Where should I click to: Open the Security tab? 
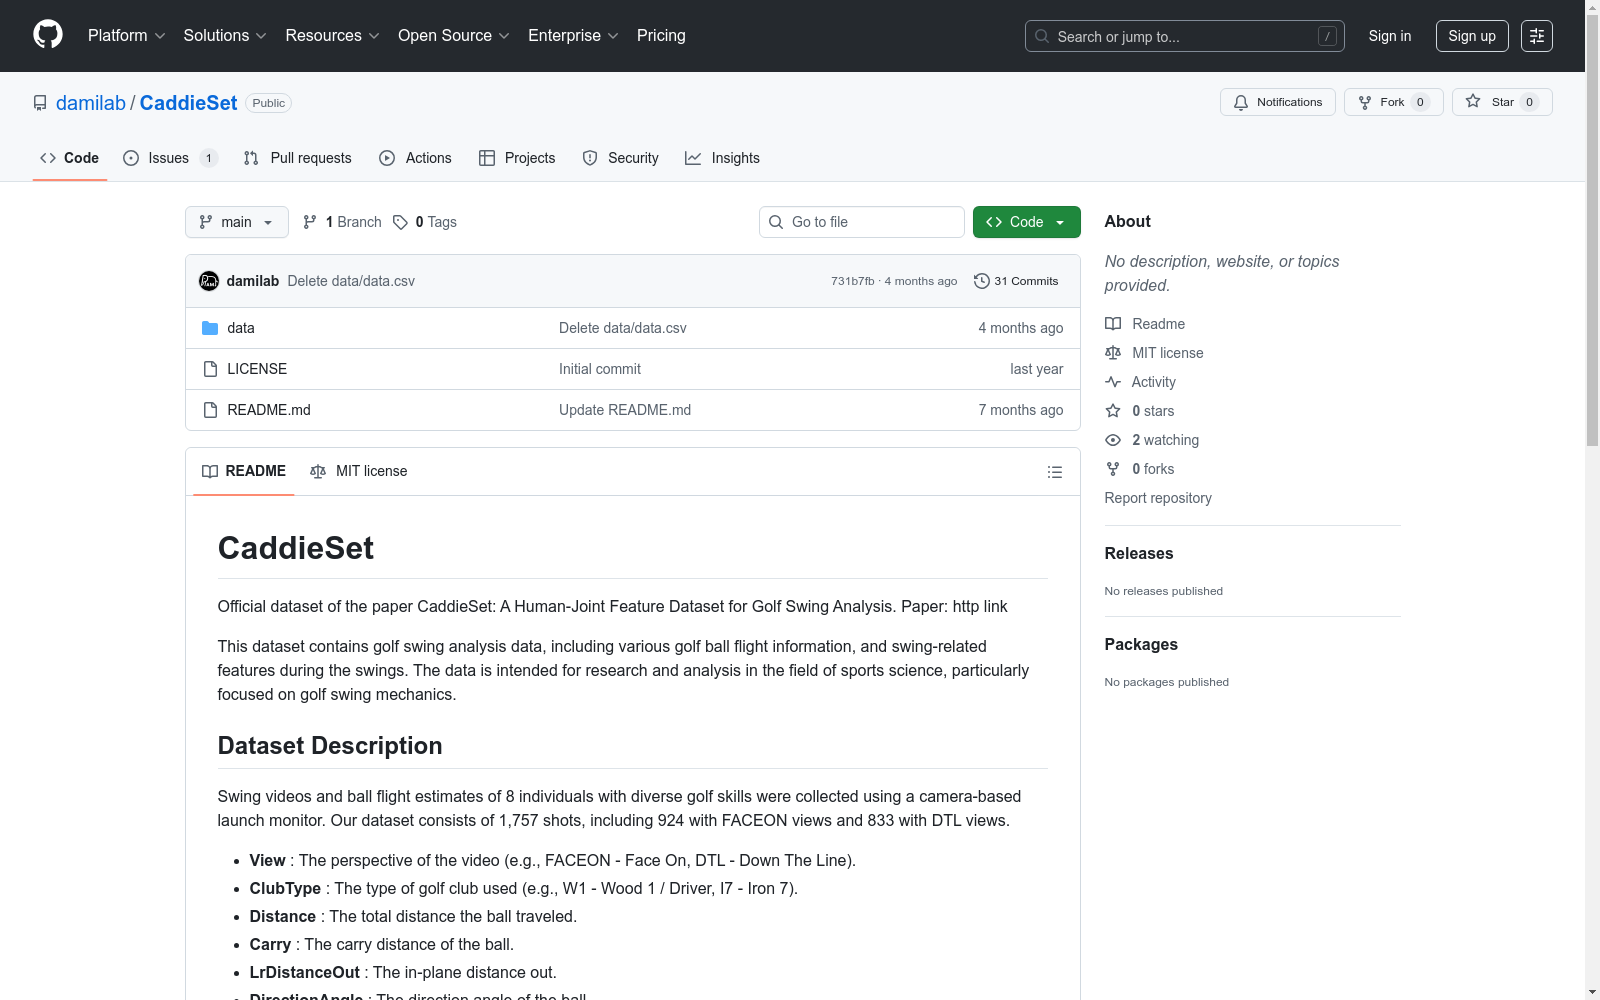click(x=621, y=158)
